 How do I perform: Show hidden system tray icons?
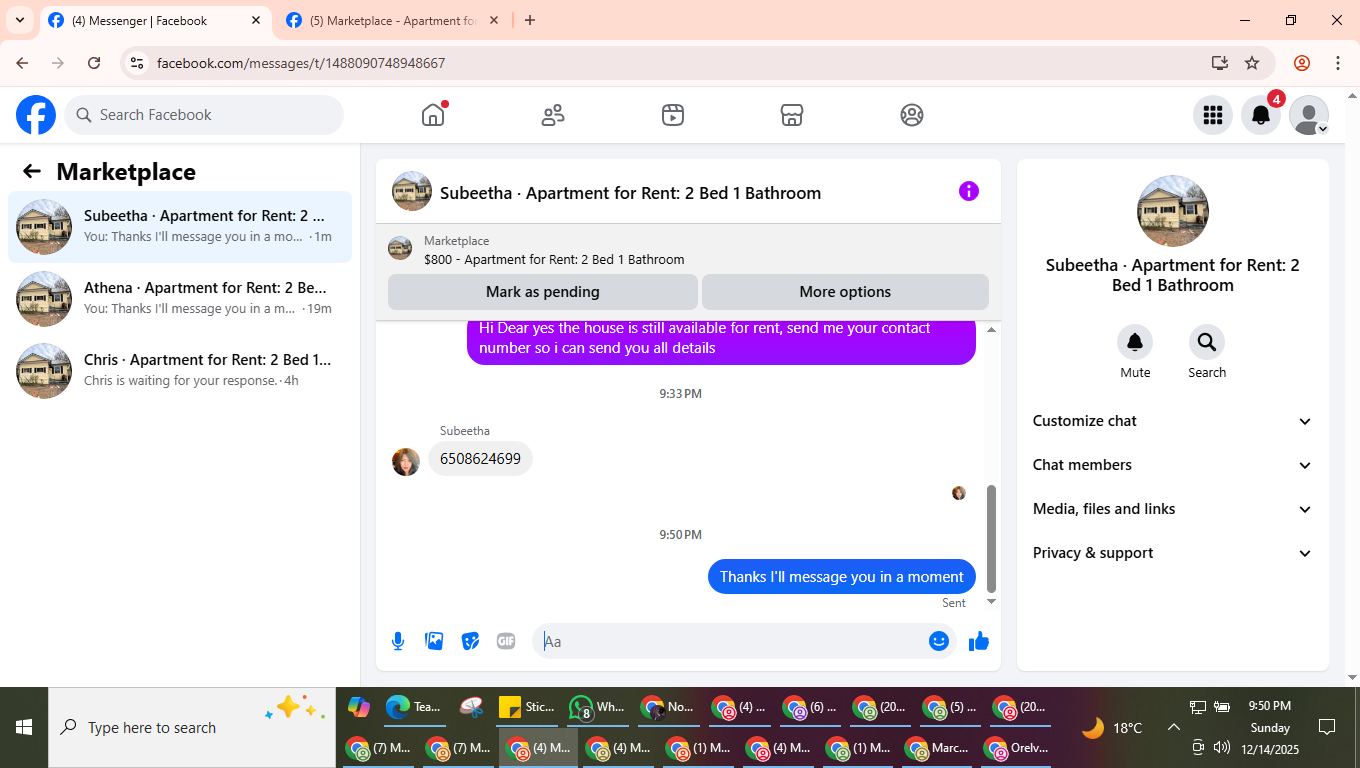[1174, 727]
